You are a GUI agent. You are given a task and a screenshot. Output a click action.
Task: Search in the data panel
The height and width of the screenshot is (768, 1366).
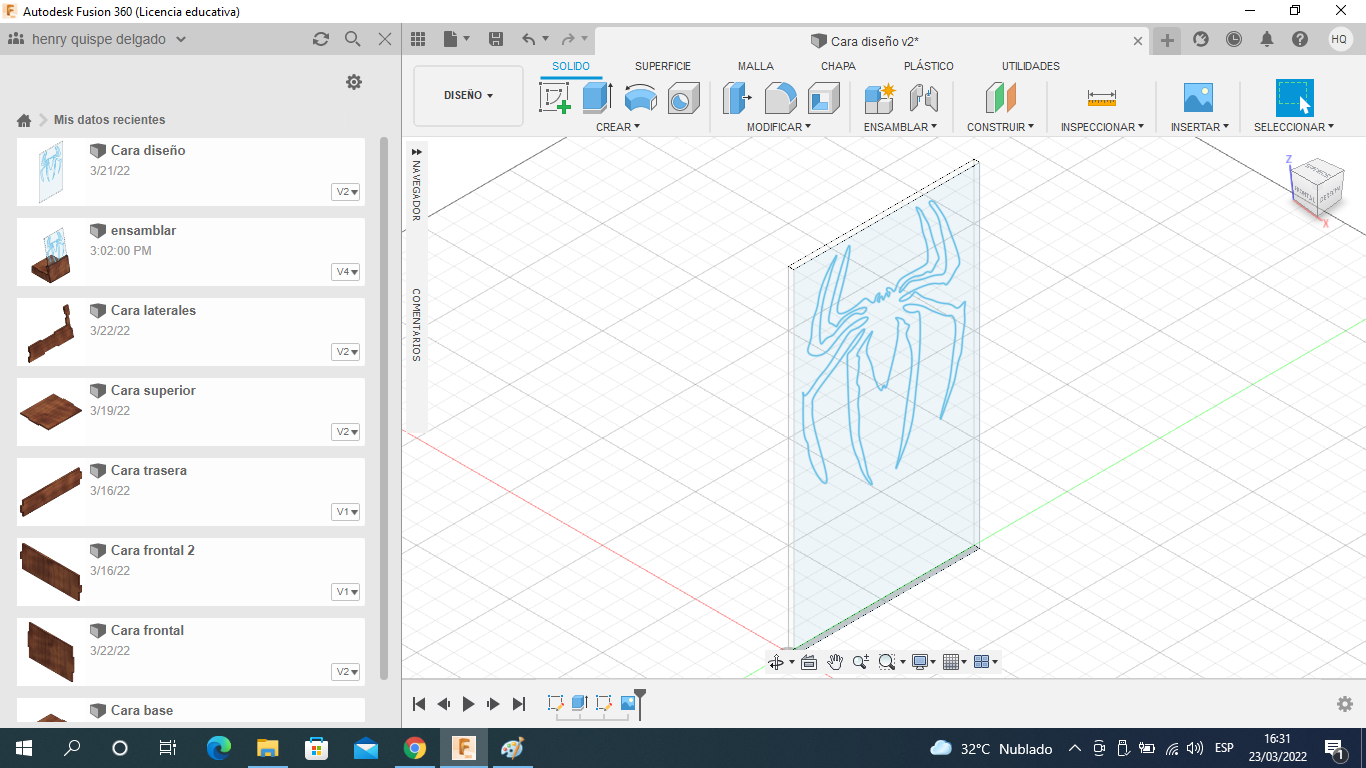click(x=352, y=39)
